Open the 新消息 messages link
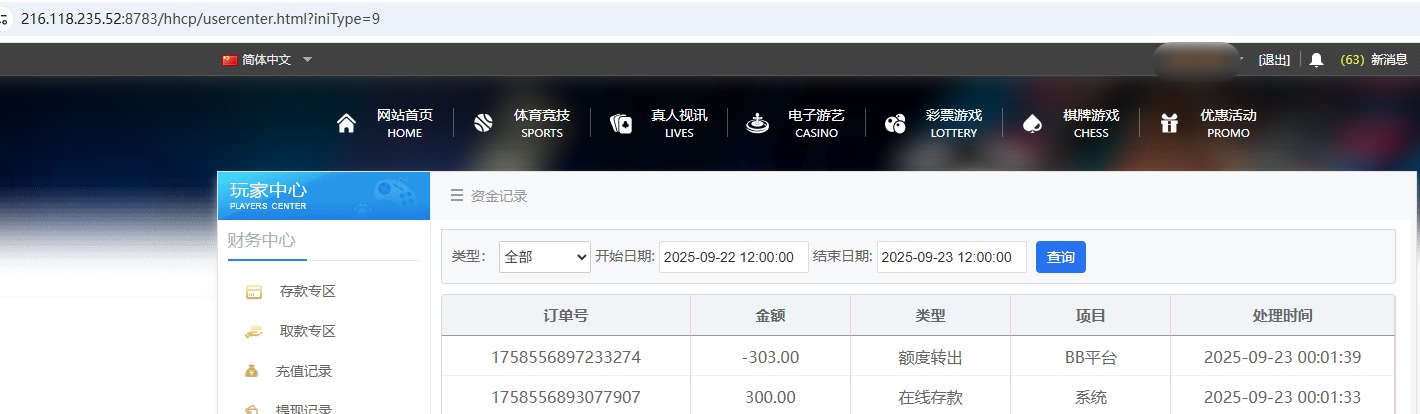This screenshot has width=1420, height=414. (x=1389, y=60)
